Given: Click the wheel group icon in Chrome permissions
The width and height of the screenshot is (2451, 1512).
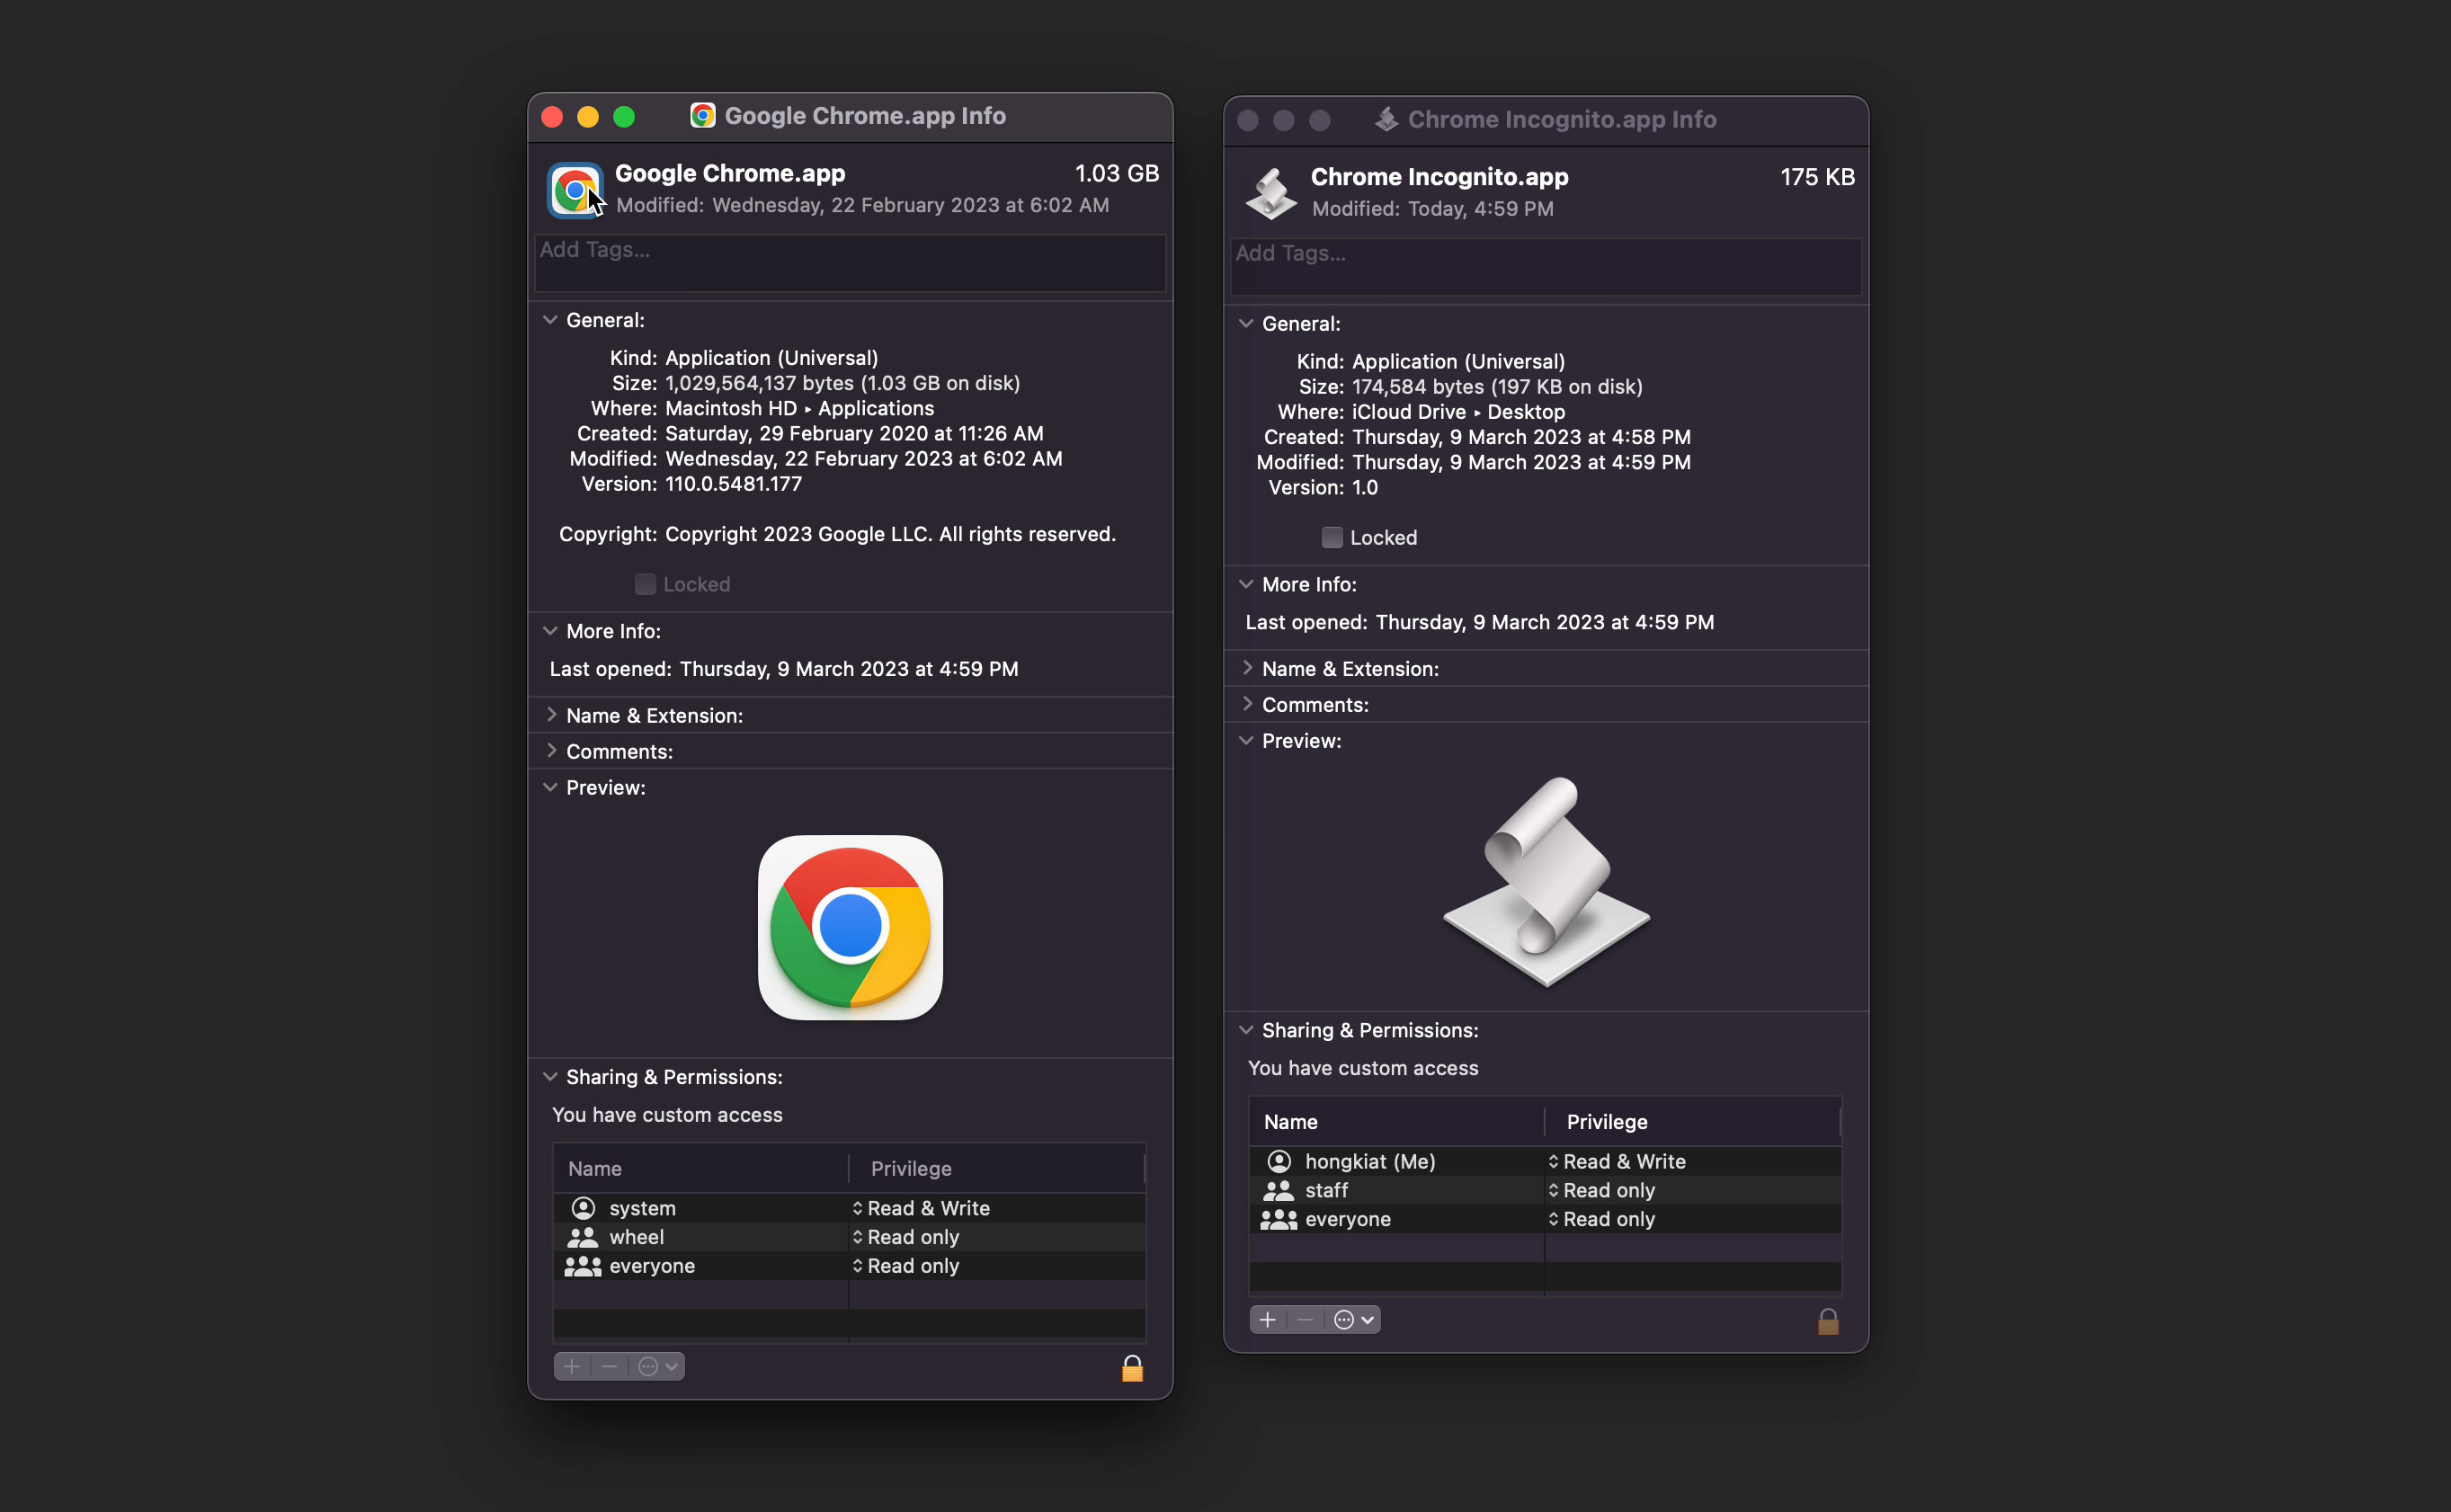Looking at the screenshot, I should click(x=582, y=1237).
